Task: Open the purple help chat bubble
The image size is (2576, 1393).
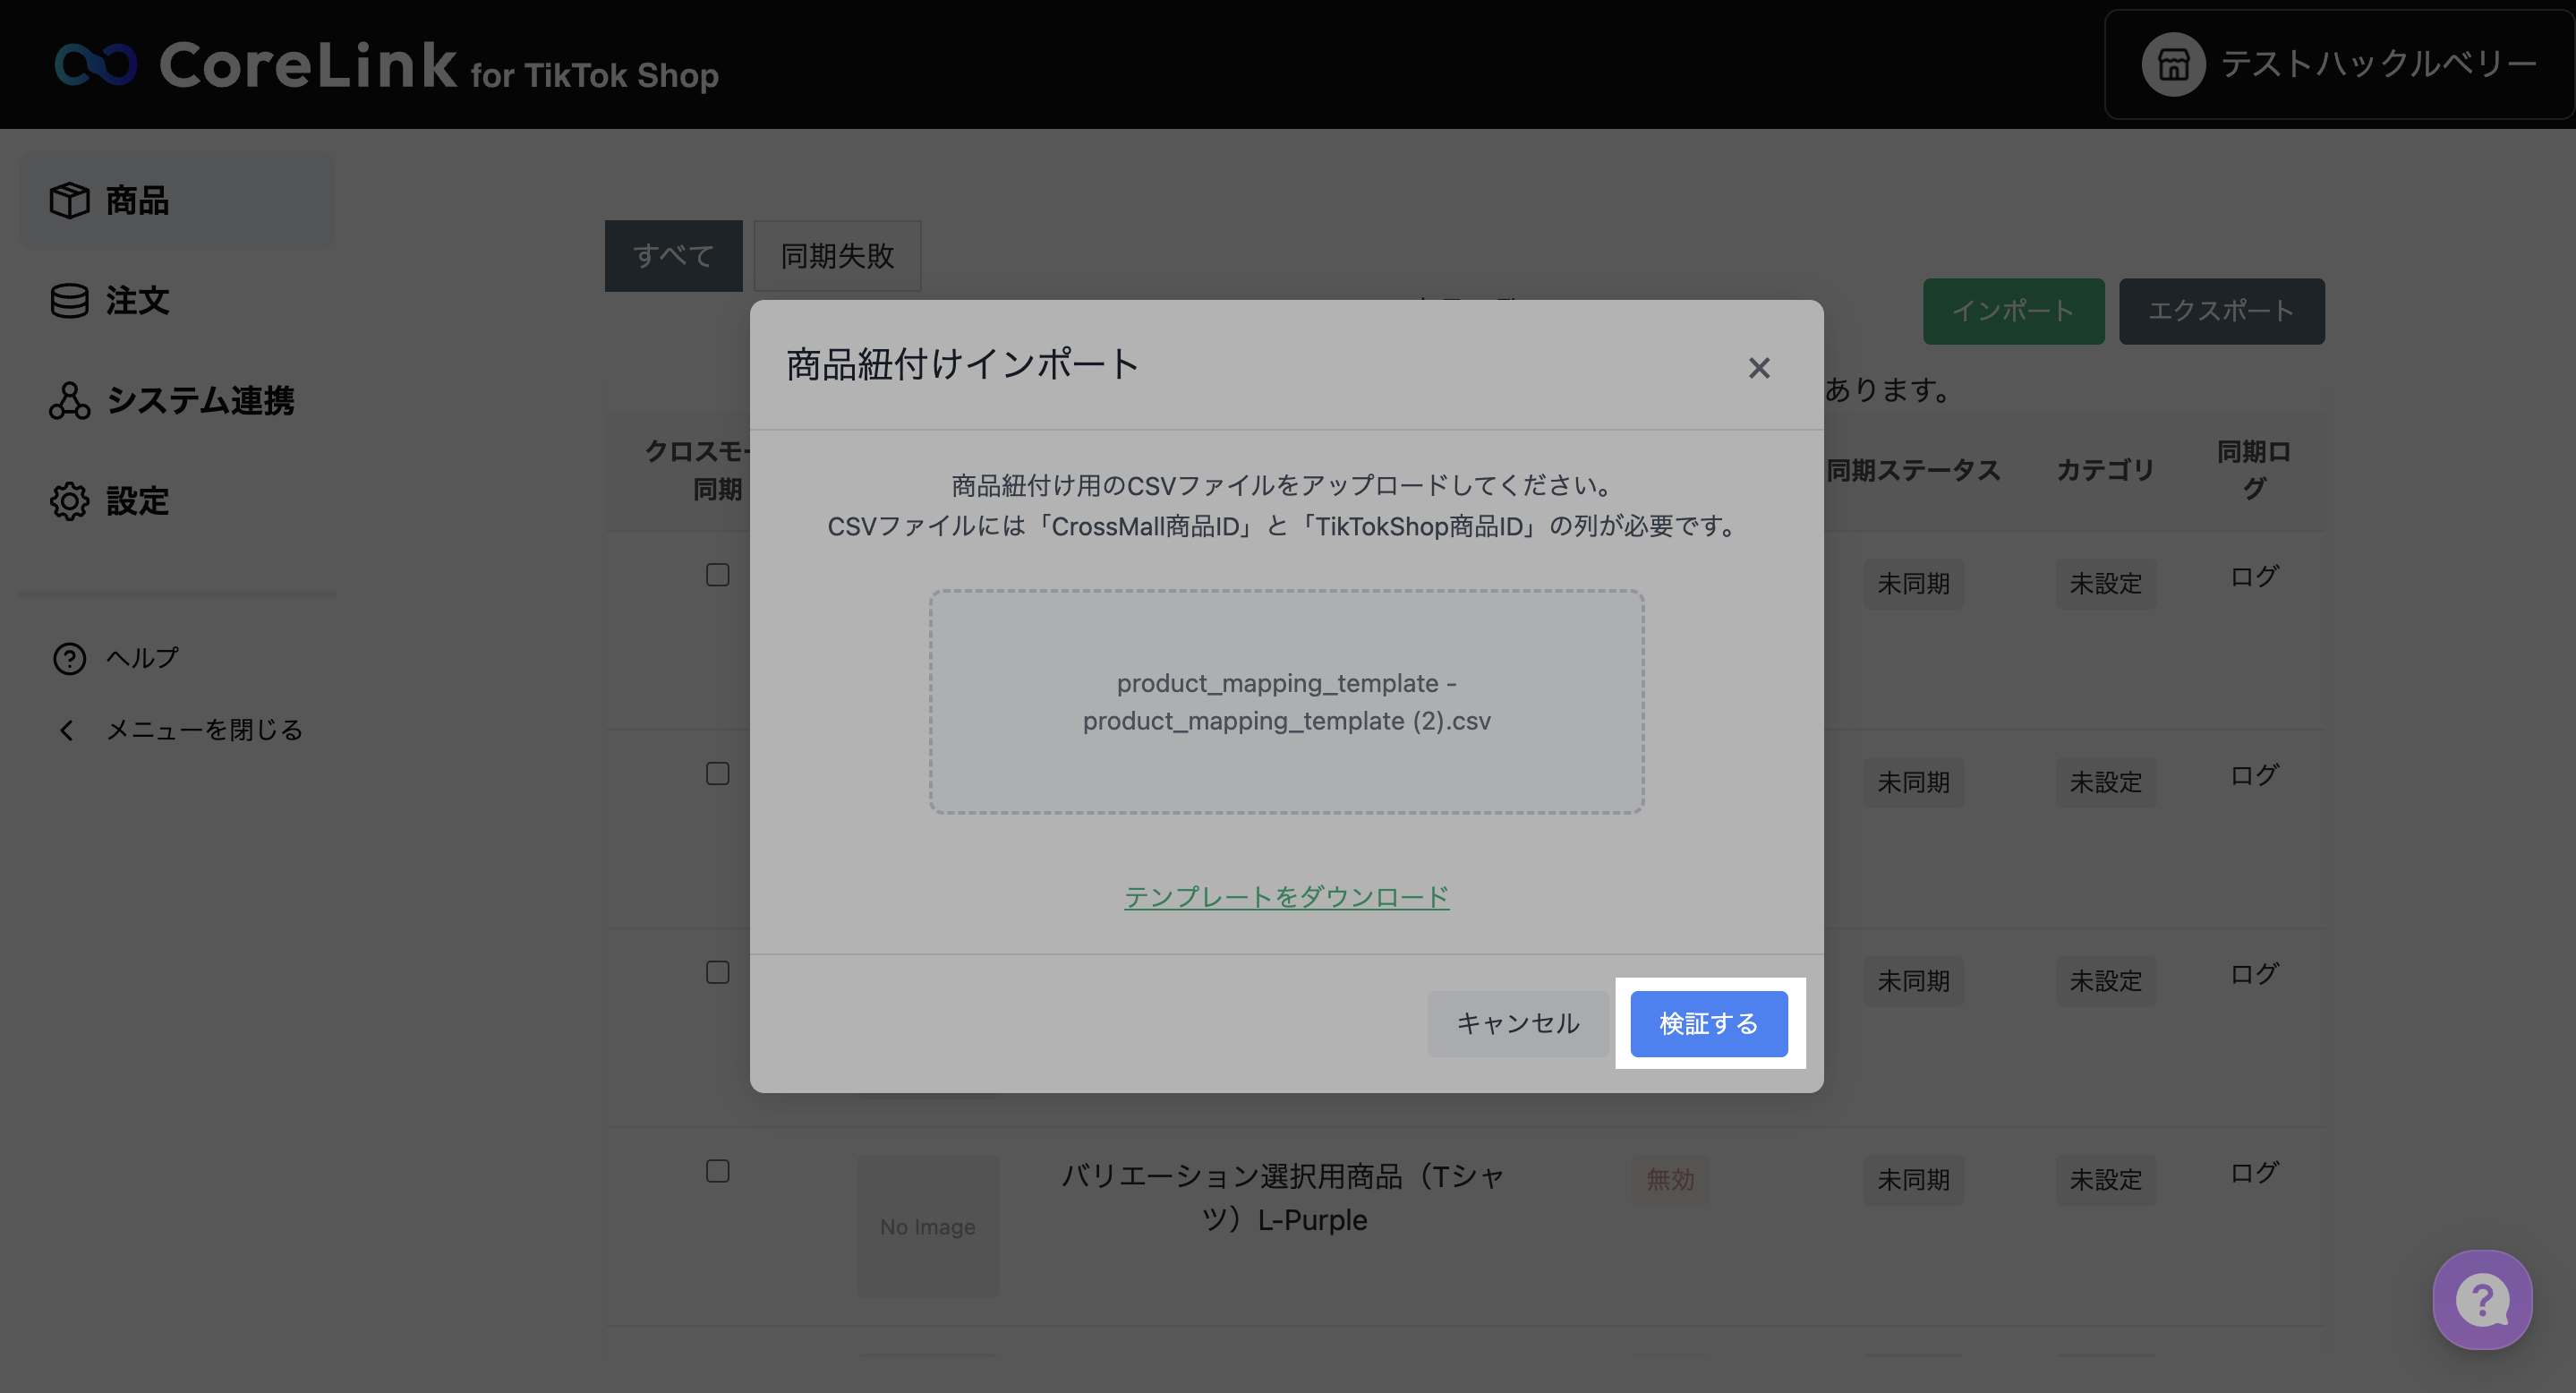Action: pos(2482,1299)
